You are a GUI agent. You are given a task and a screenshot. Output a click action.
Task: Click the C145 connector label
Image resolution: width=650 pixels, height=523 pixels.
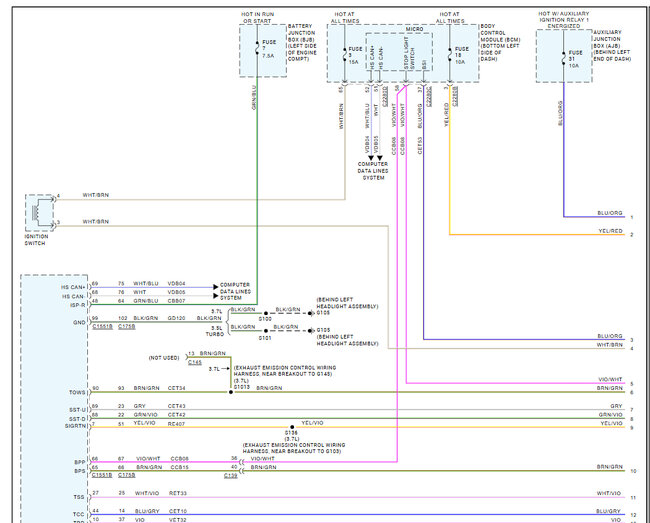tap(195, 362)
